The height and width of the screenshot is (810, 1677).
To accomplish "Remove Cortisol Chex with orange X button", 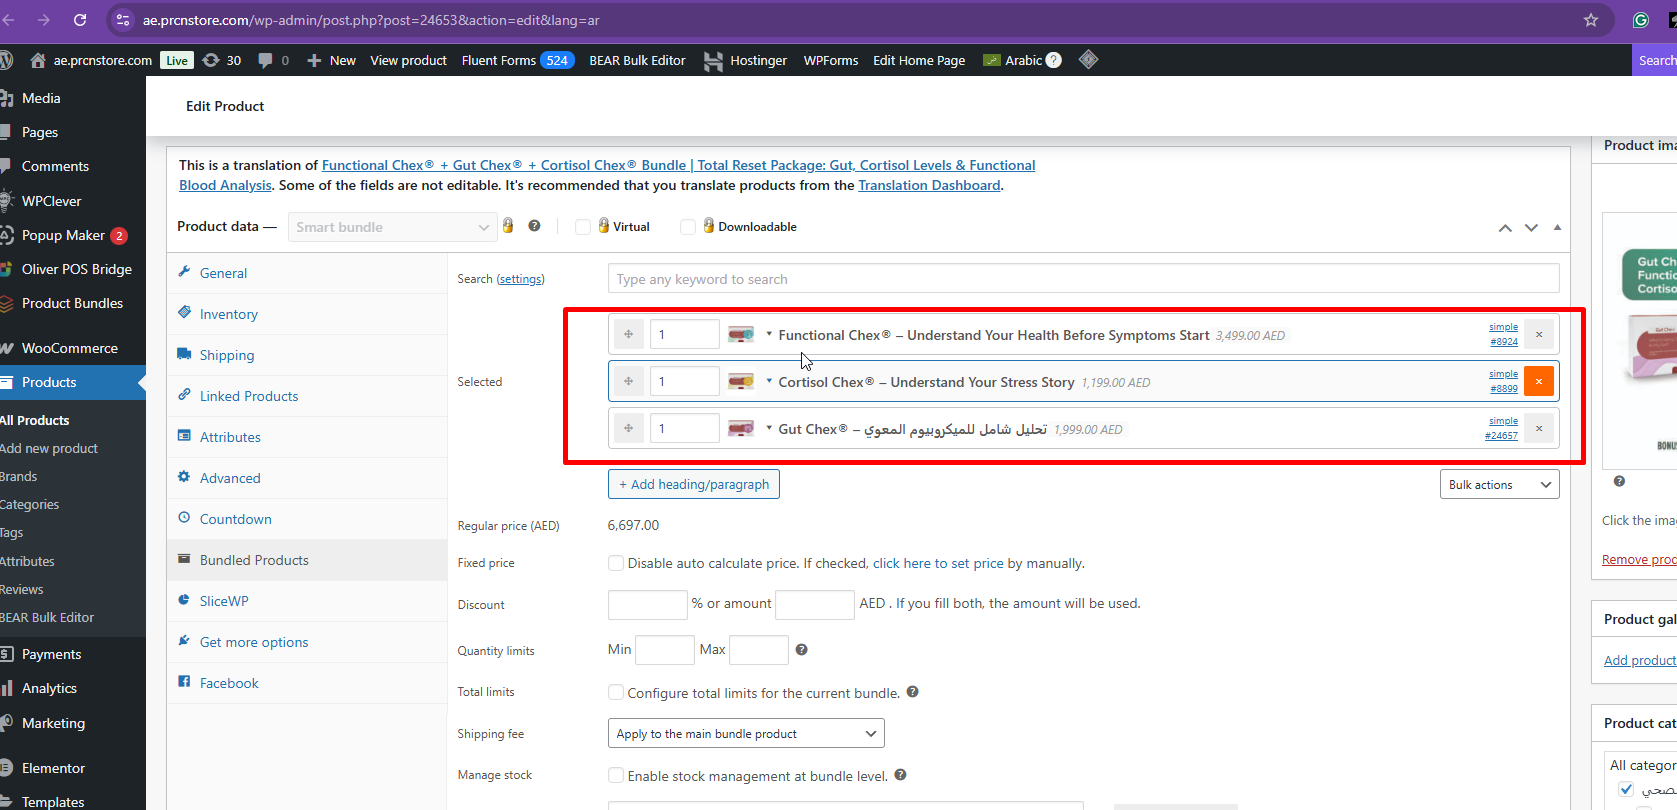I will (1538, 381).
